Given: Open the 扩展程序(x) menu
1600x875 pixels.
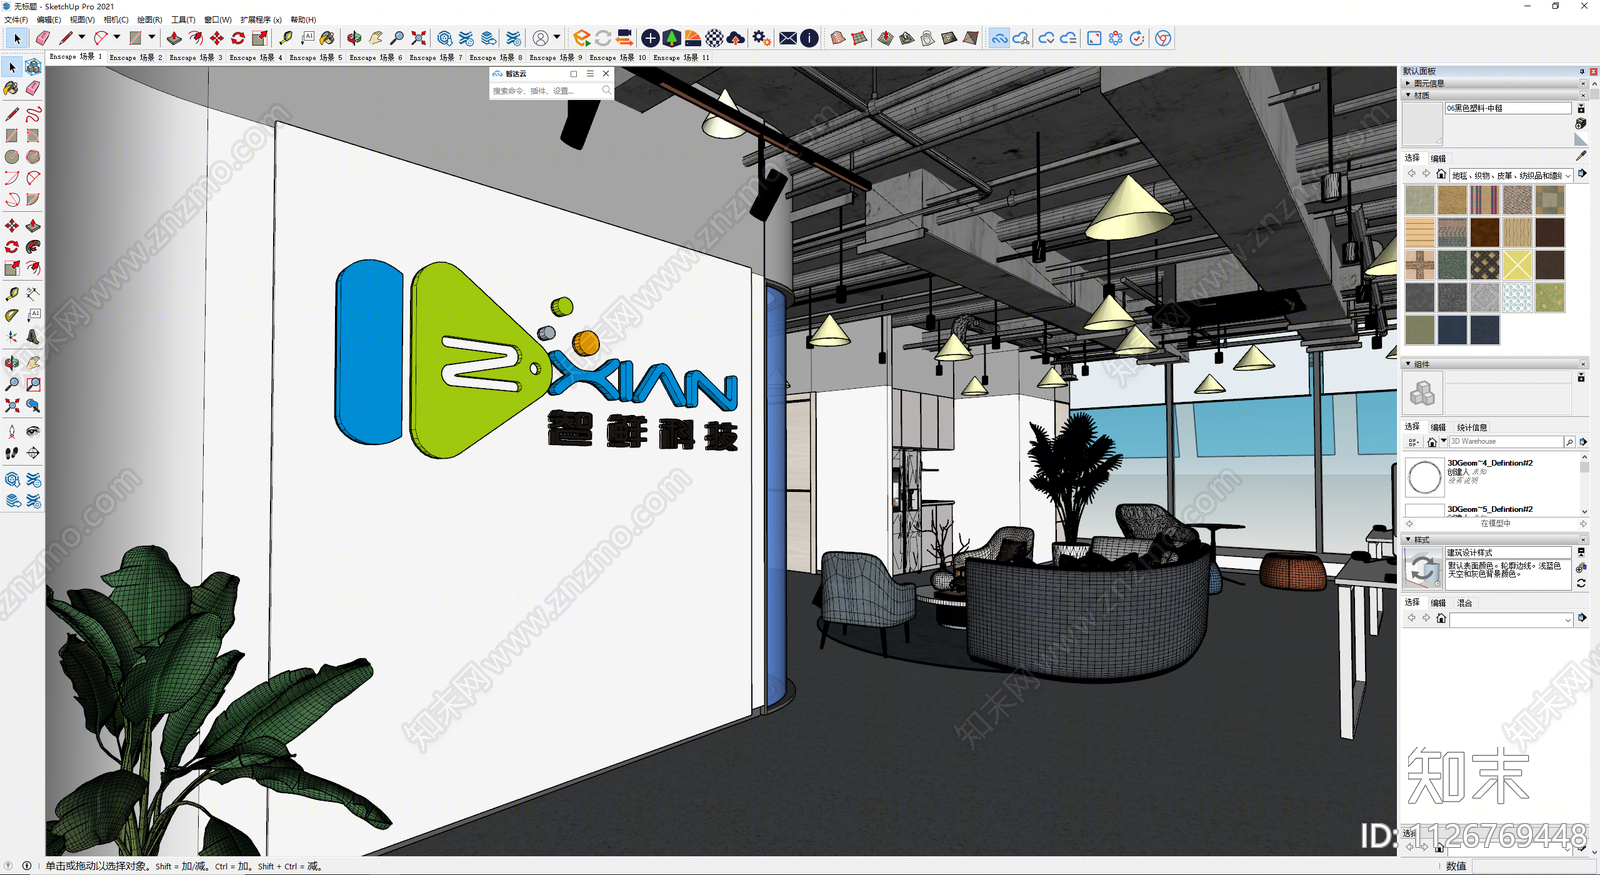Looking at the screenshot, I should (x=261, y=20).
